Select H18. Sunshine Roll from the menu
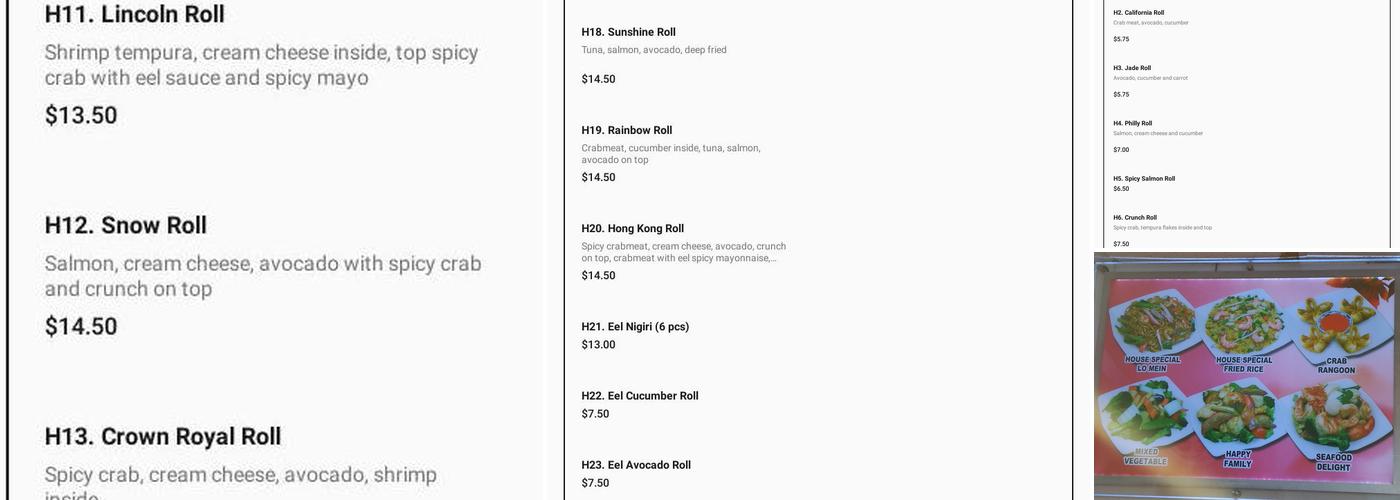Screen dimensions: 1400x500 click(x=628, y=33)
